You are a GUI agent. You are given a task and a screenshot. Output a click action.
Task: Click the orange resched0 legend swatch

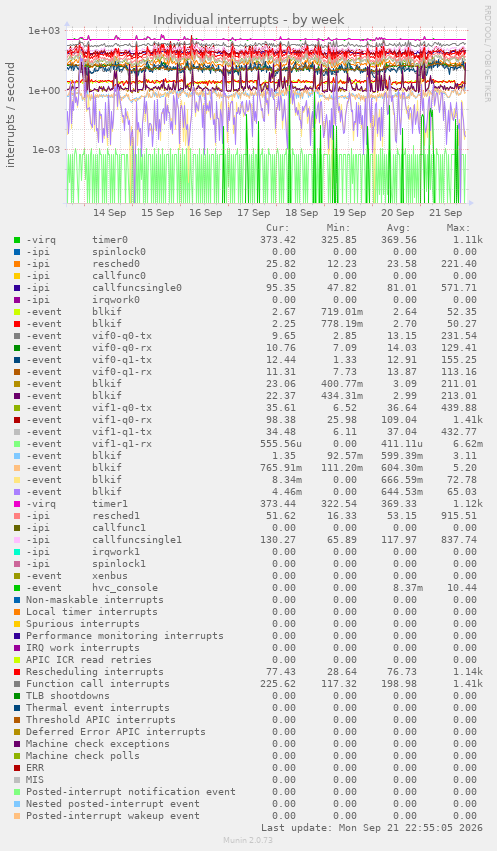17,264
